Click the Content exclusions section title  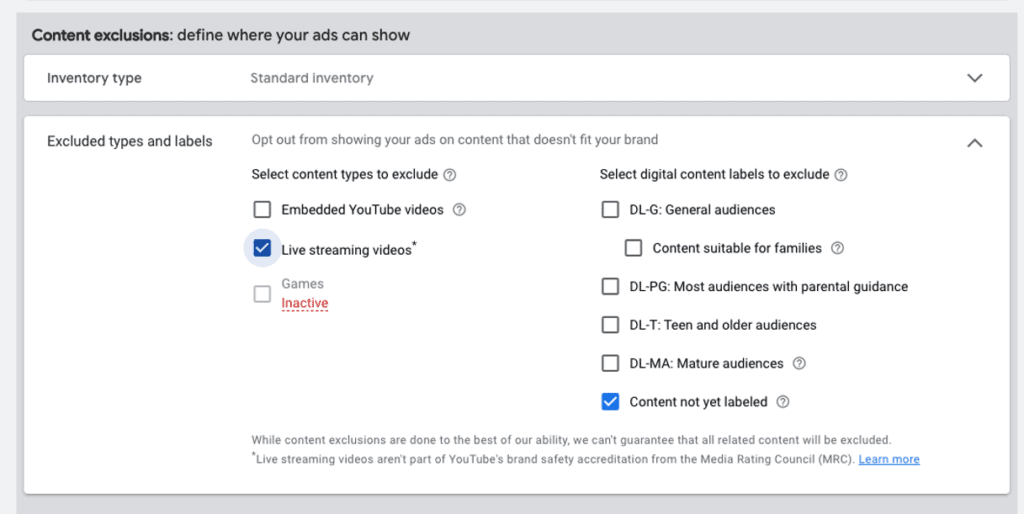click(x=221, y=35)
